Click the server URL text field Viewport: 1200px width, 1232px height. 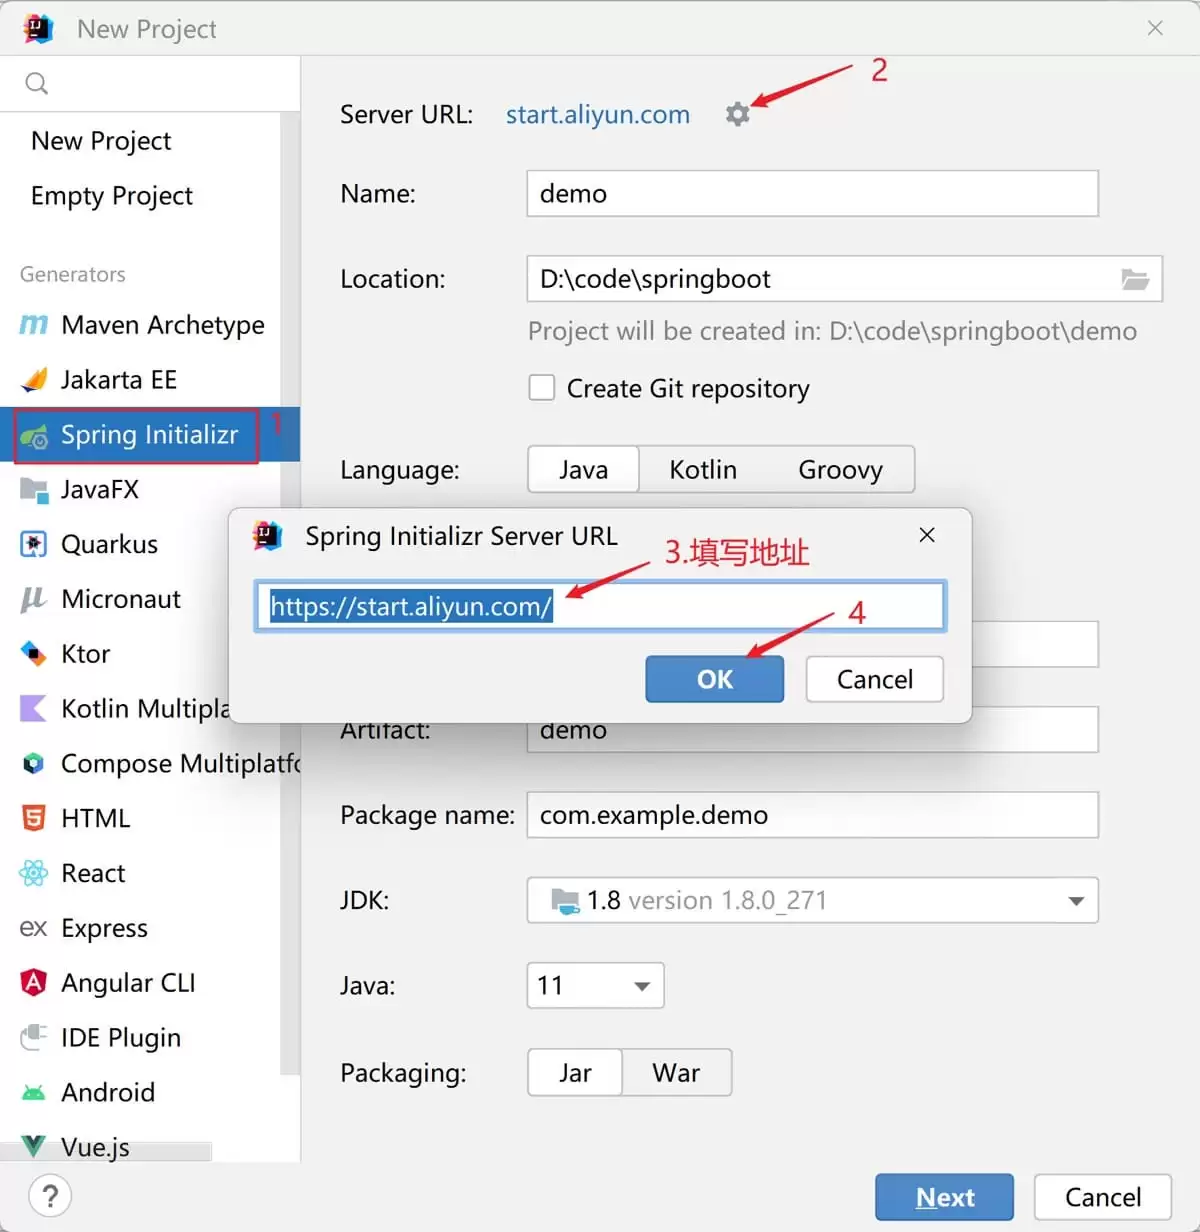[x=600, y=606]
